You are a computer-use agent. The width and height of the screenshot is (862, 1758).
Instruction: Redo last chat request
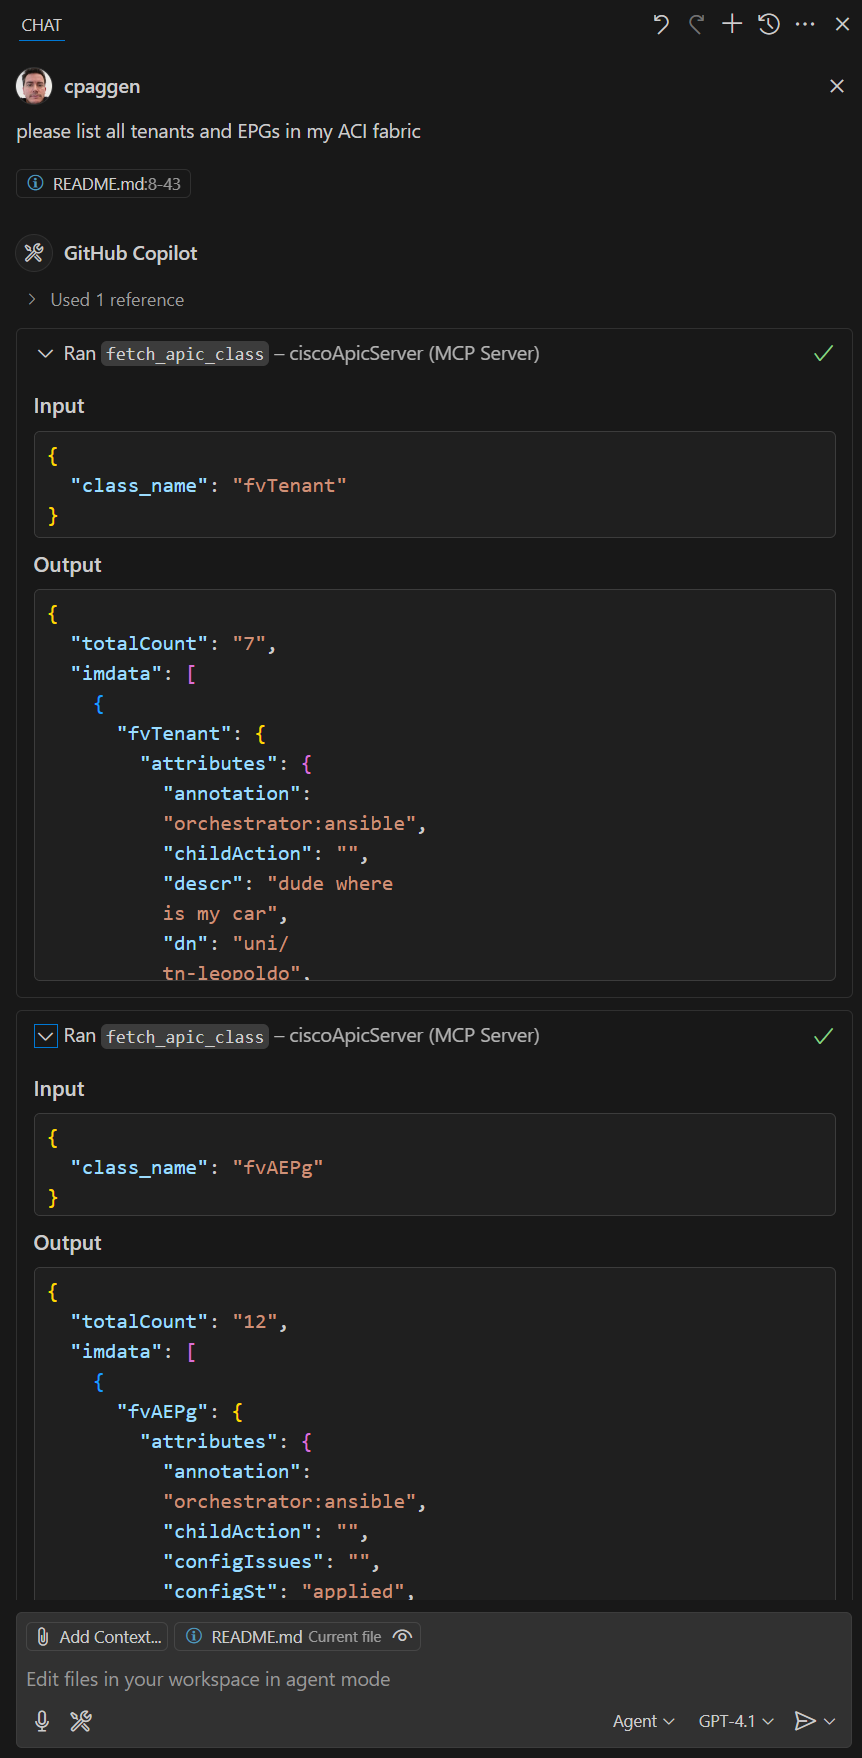pos(697,24)
